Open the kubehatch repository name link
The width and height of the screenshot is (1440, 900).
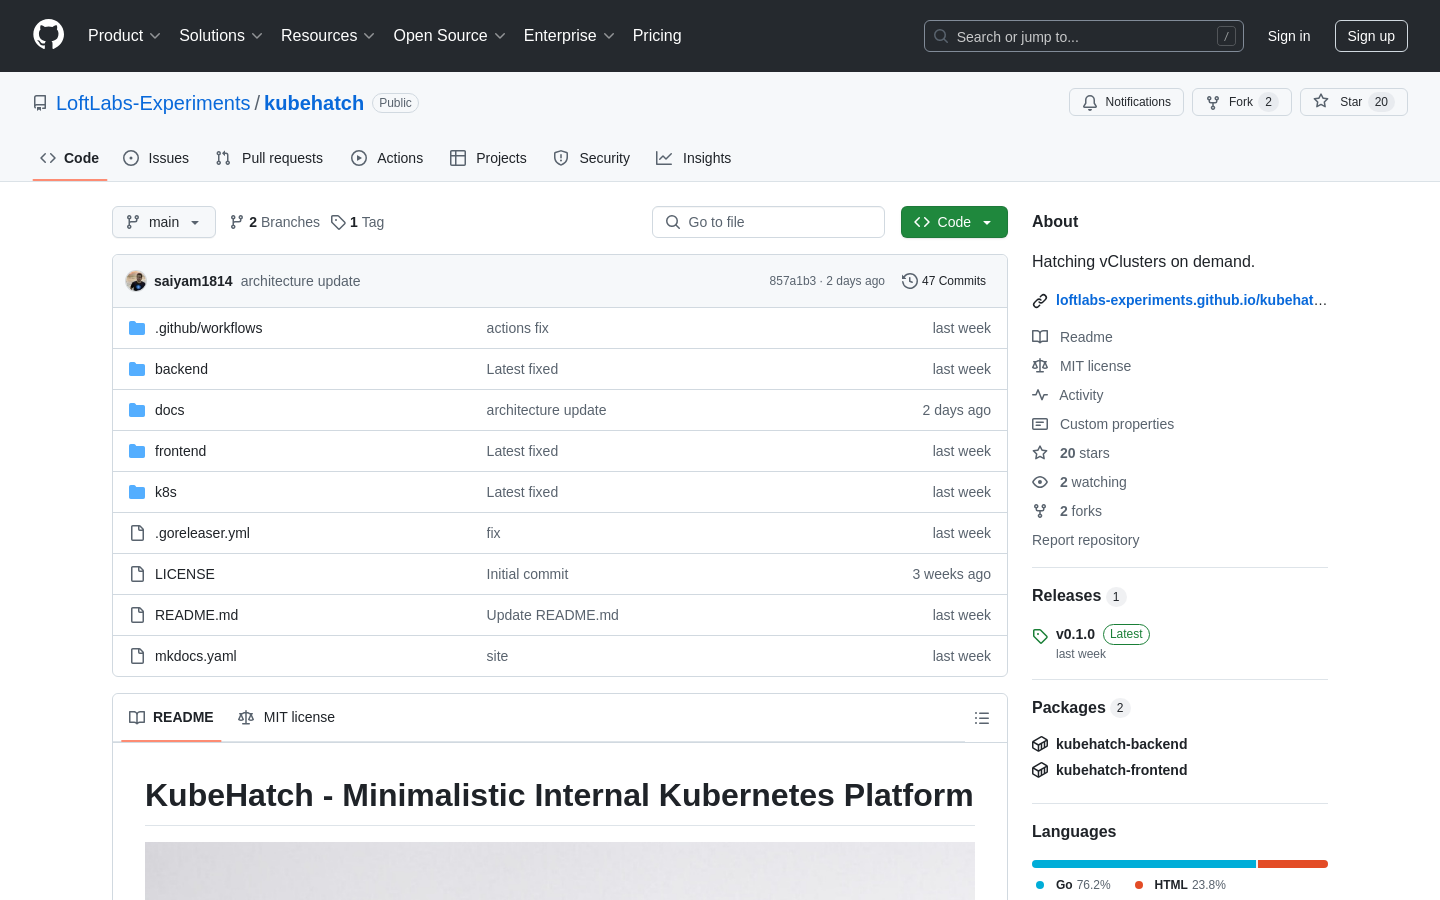(x=314, y=103)
